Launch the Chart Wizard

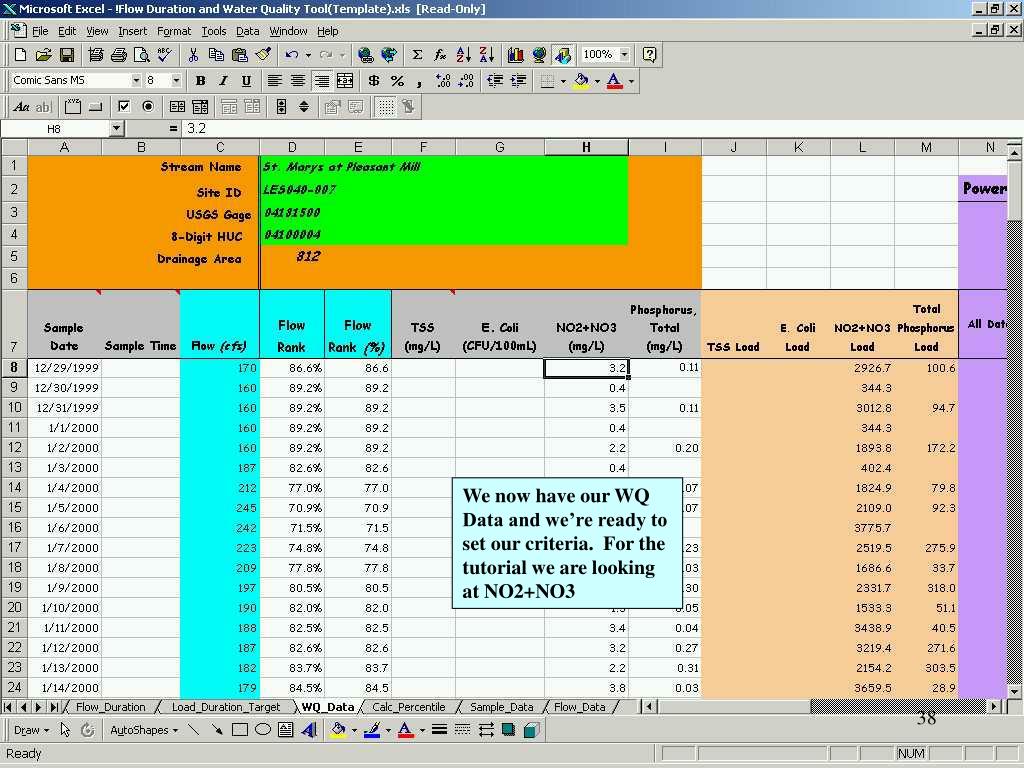click(516, 55)
